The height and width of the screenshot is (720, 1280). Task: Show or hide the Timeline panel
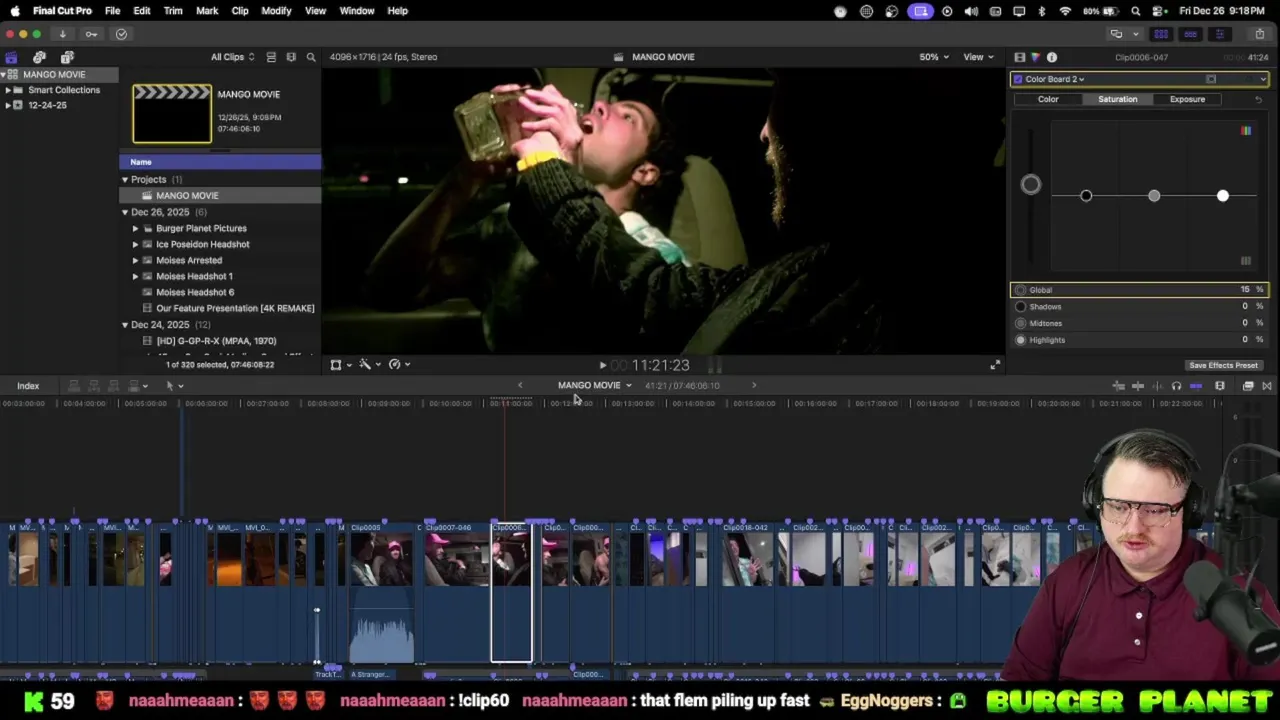coord(1190,34)
